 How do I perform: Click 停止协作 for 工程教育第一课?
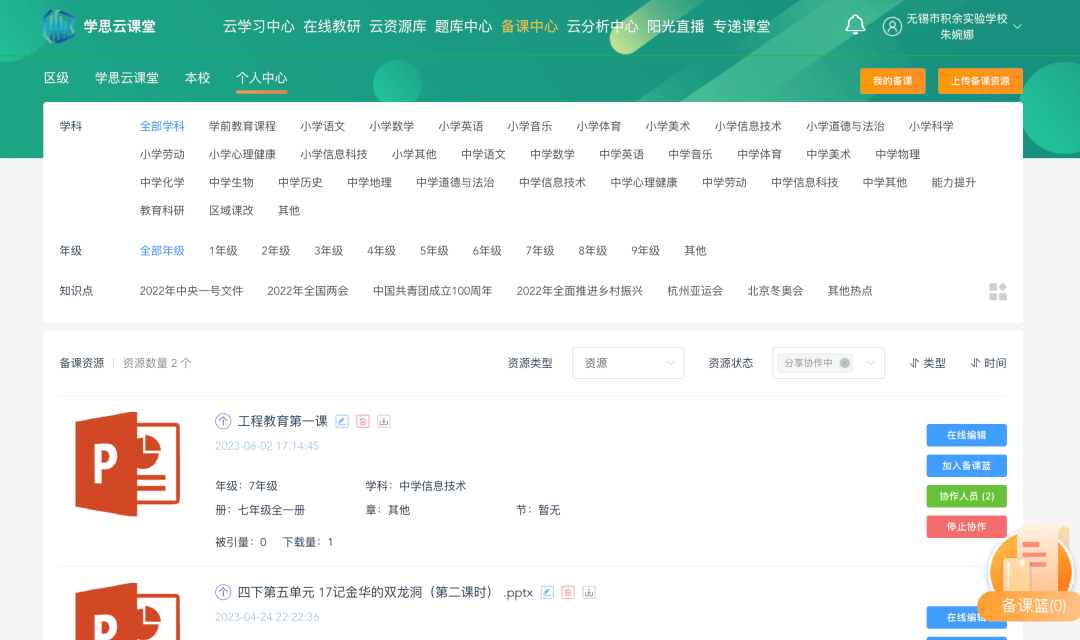coord(966,527)
